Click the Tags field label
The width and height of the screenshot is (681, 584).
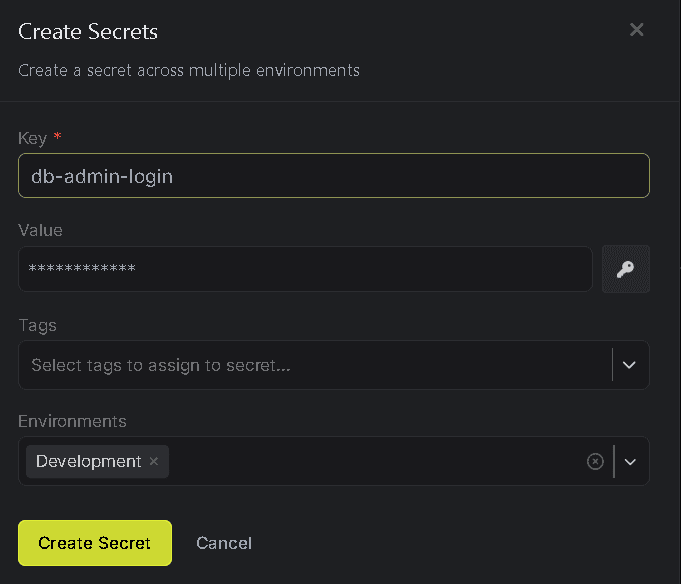click(x=37, y=325)
